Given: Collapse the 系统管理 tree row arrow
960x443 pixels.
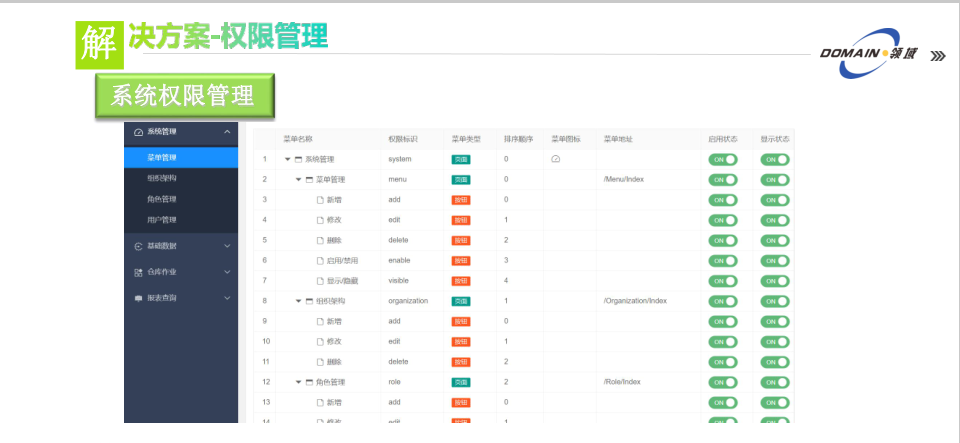Looking at the screenshot, I should point(287,159).
